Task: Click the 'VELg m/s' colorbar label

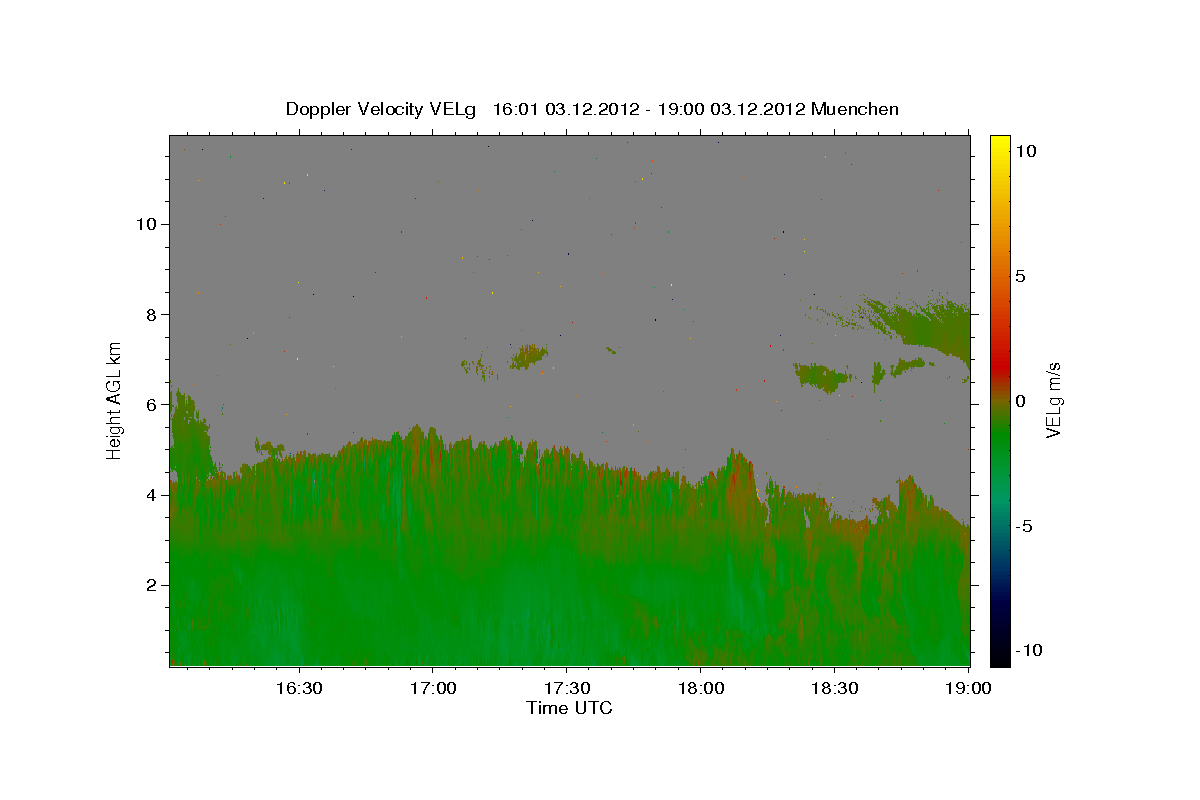Action: click(x=1053, y=398)
